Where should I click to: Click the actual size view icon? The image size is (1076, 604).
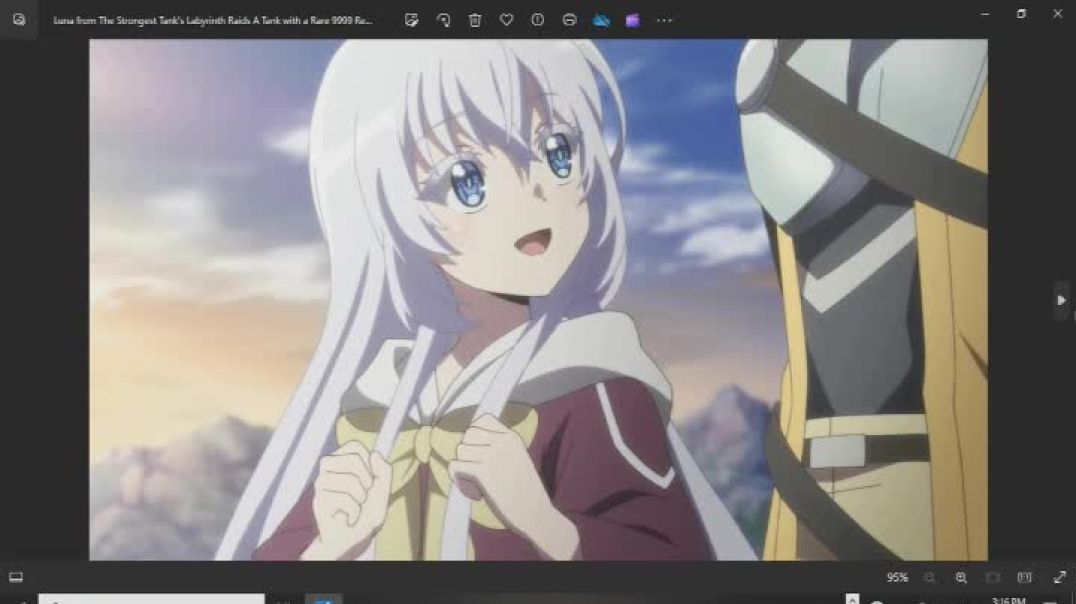pyautogui.click(x=1024, y=578)
